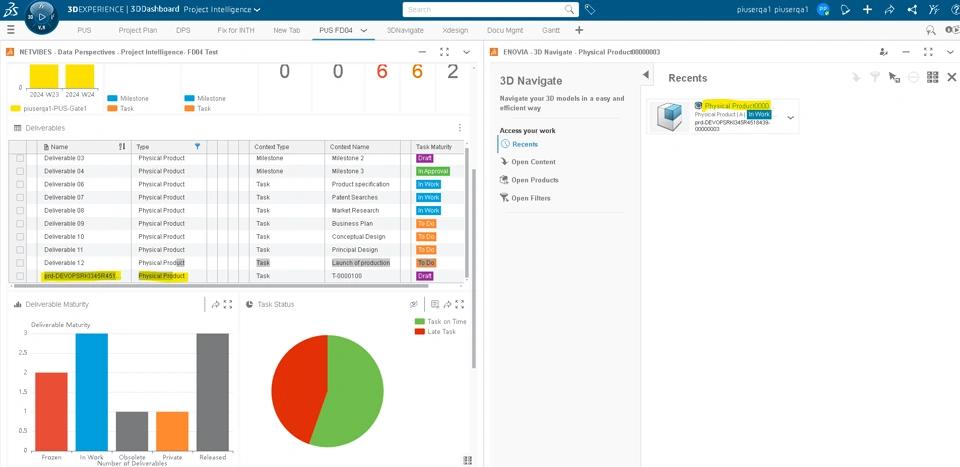Switch to the Gantt tab
This screenshot has width=960, height=467.
click(x=550, y=30)
